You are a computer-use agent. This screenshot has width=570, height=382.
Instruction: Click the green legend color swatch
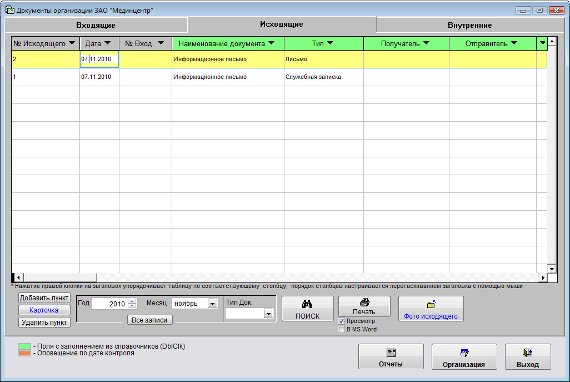pyautogui.click(x=24, y=347)
